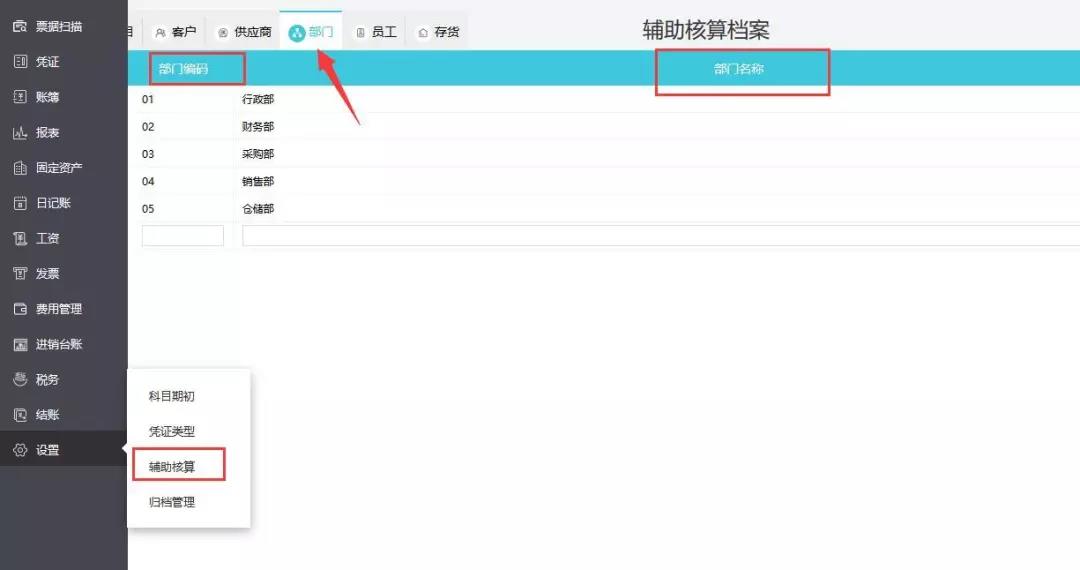
Task: Click the 发票 invoice icon
Action: click(20, 273)
